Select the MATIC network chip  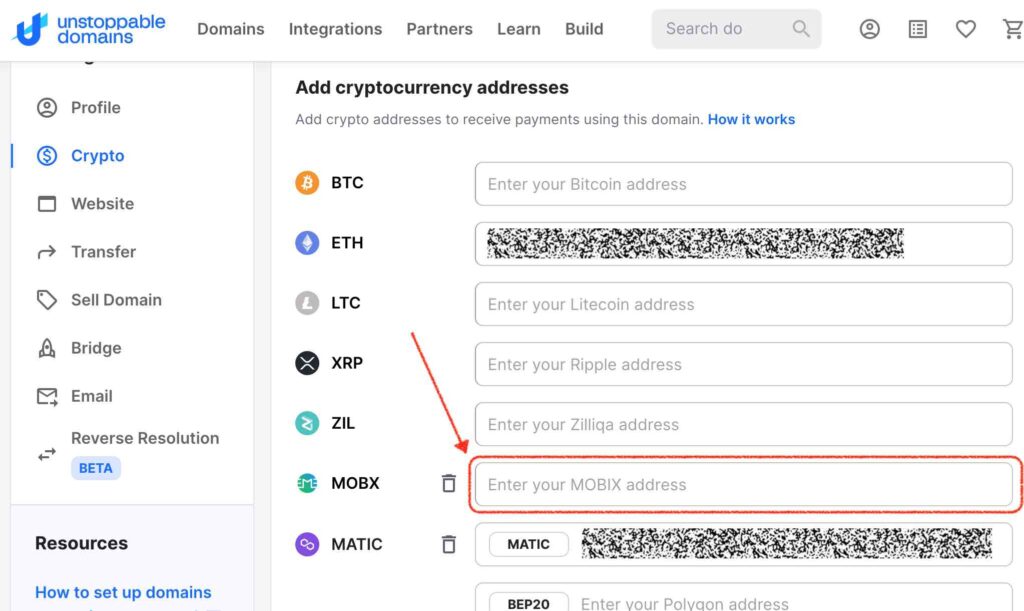(528, 544)
